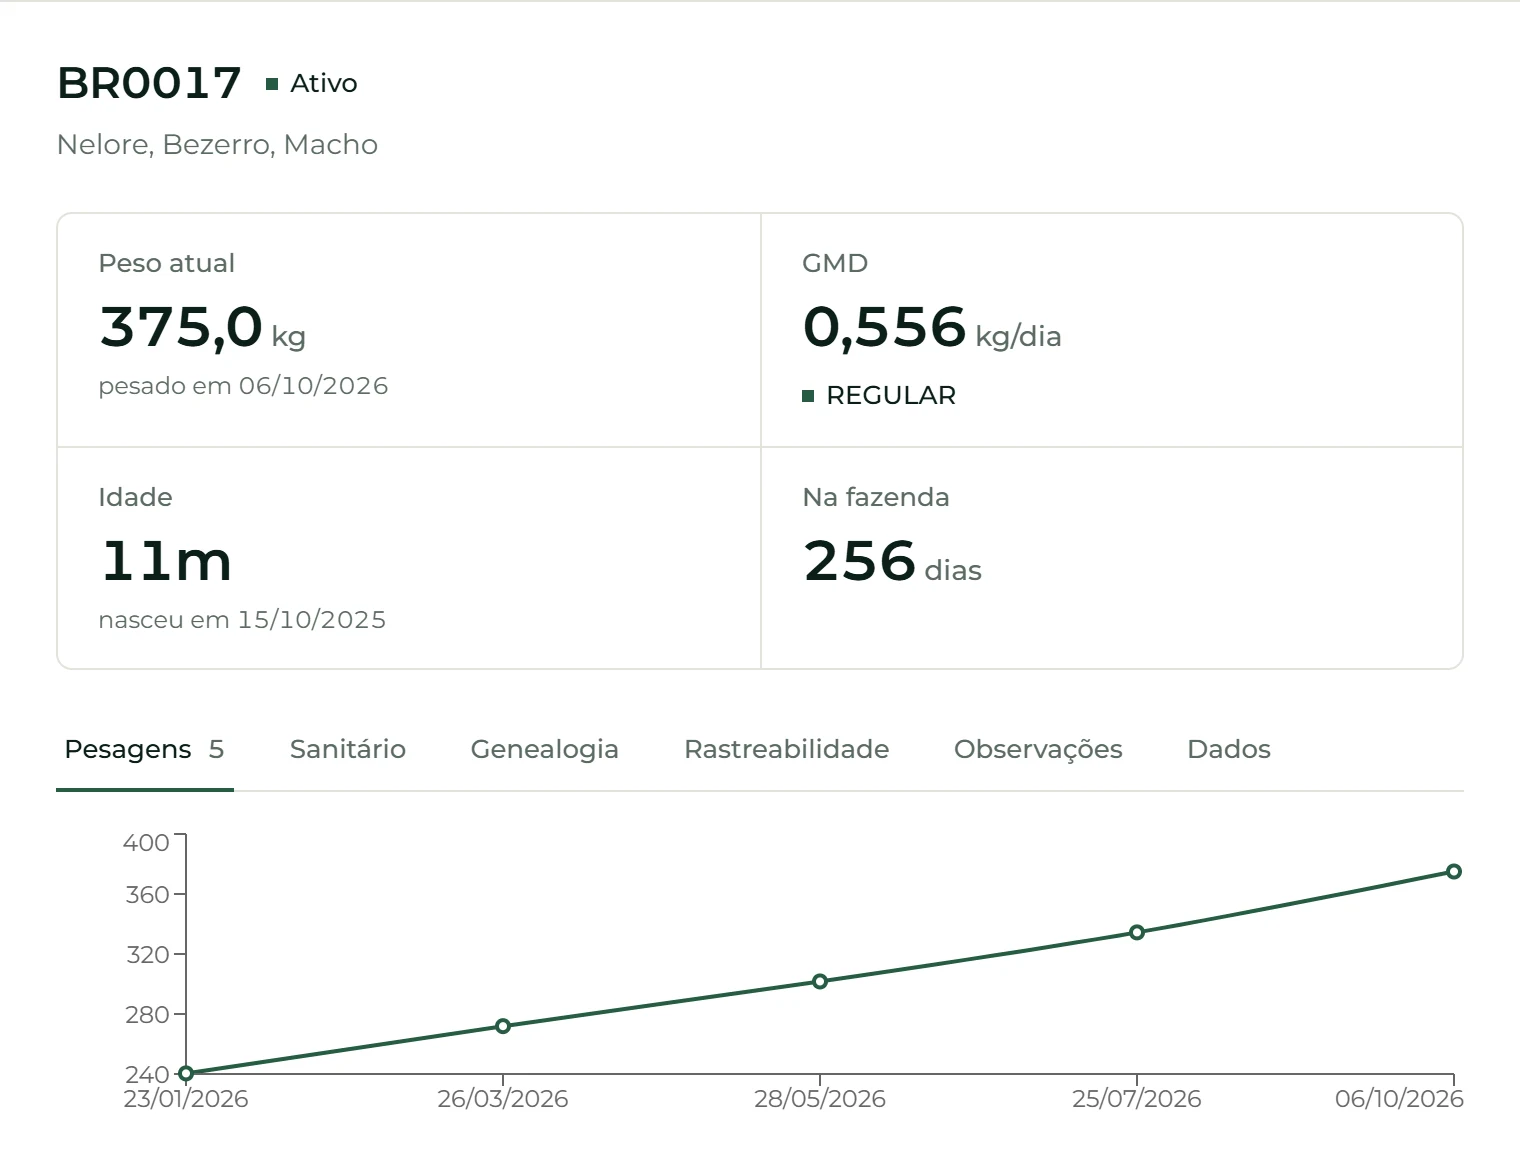Click the 28/05/2026 x-axis date label
Viewport: 1520px width, 1160px height.
[x=820, y=1099]
